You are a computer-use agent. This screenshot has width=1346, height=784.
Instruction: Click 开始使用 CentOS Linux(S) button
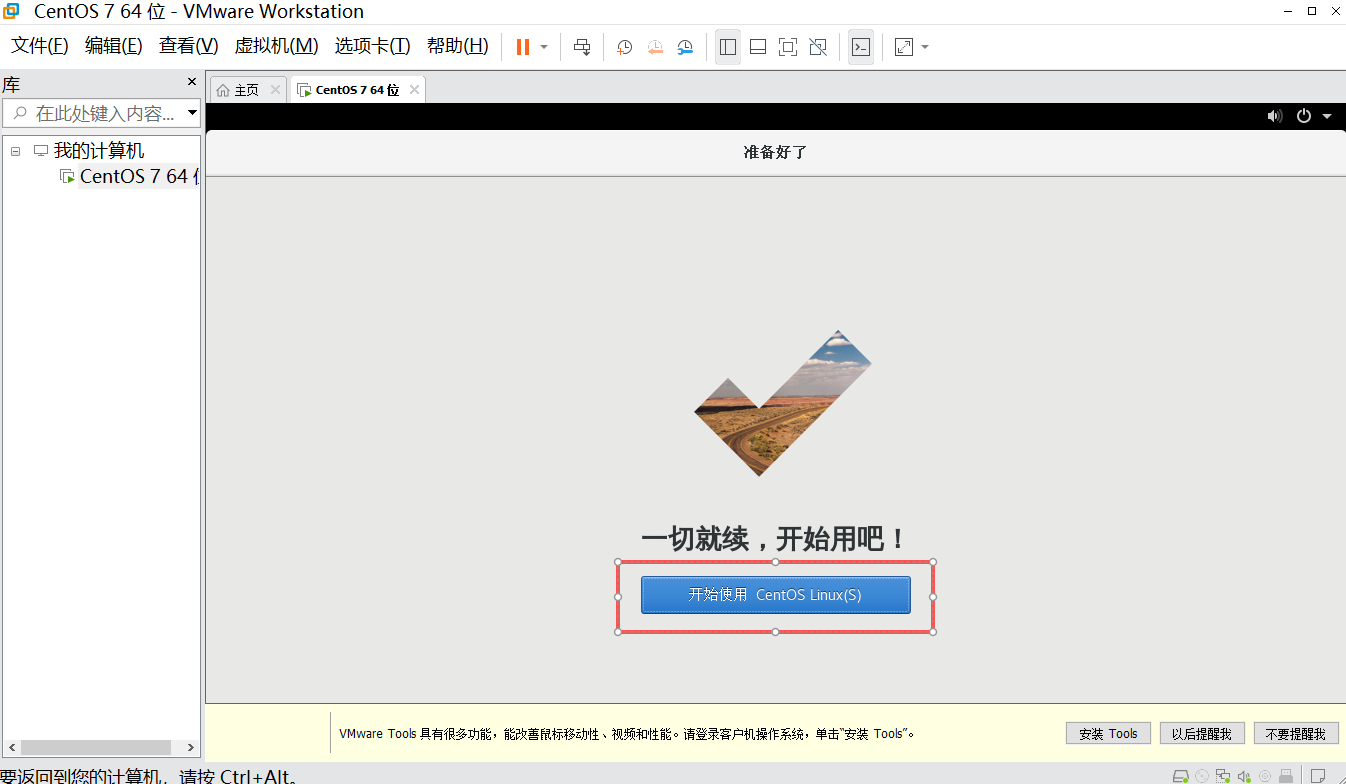pyautogui.click(x=775, y=594)
